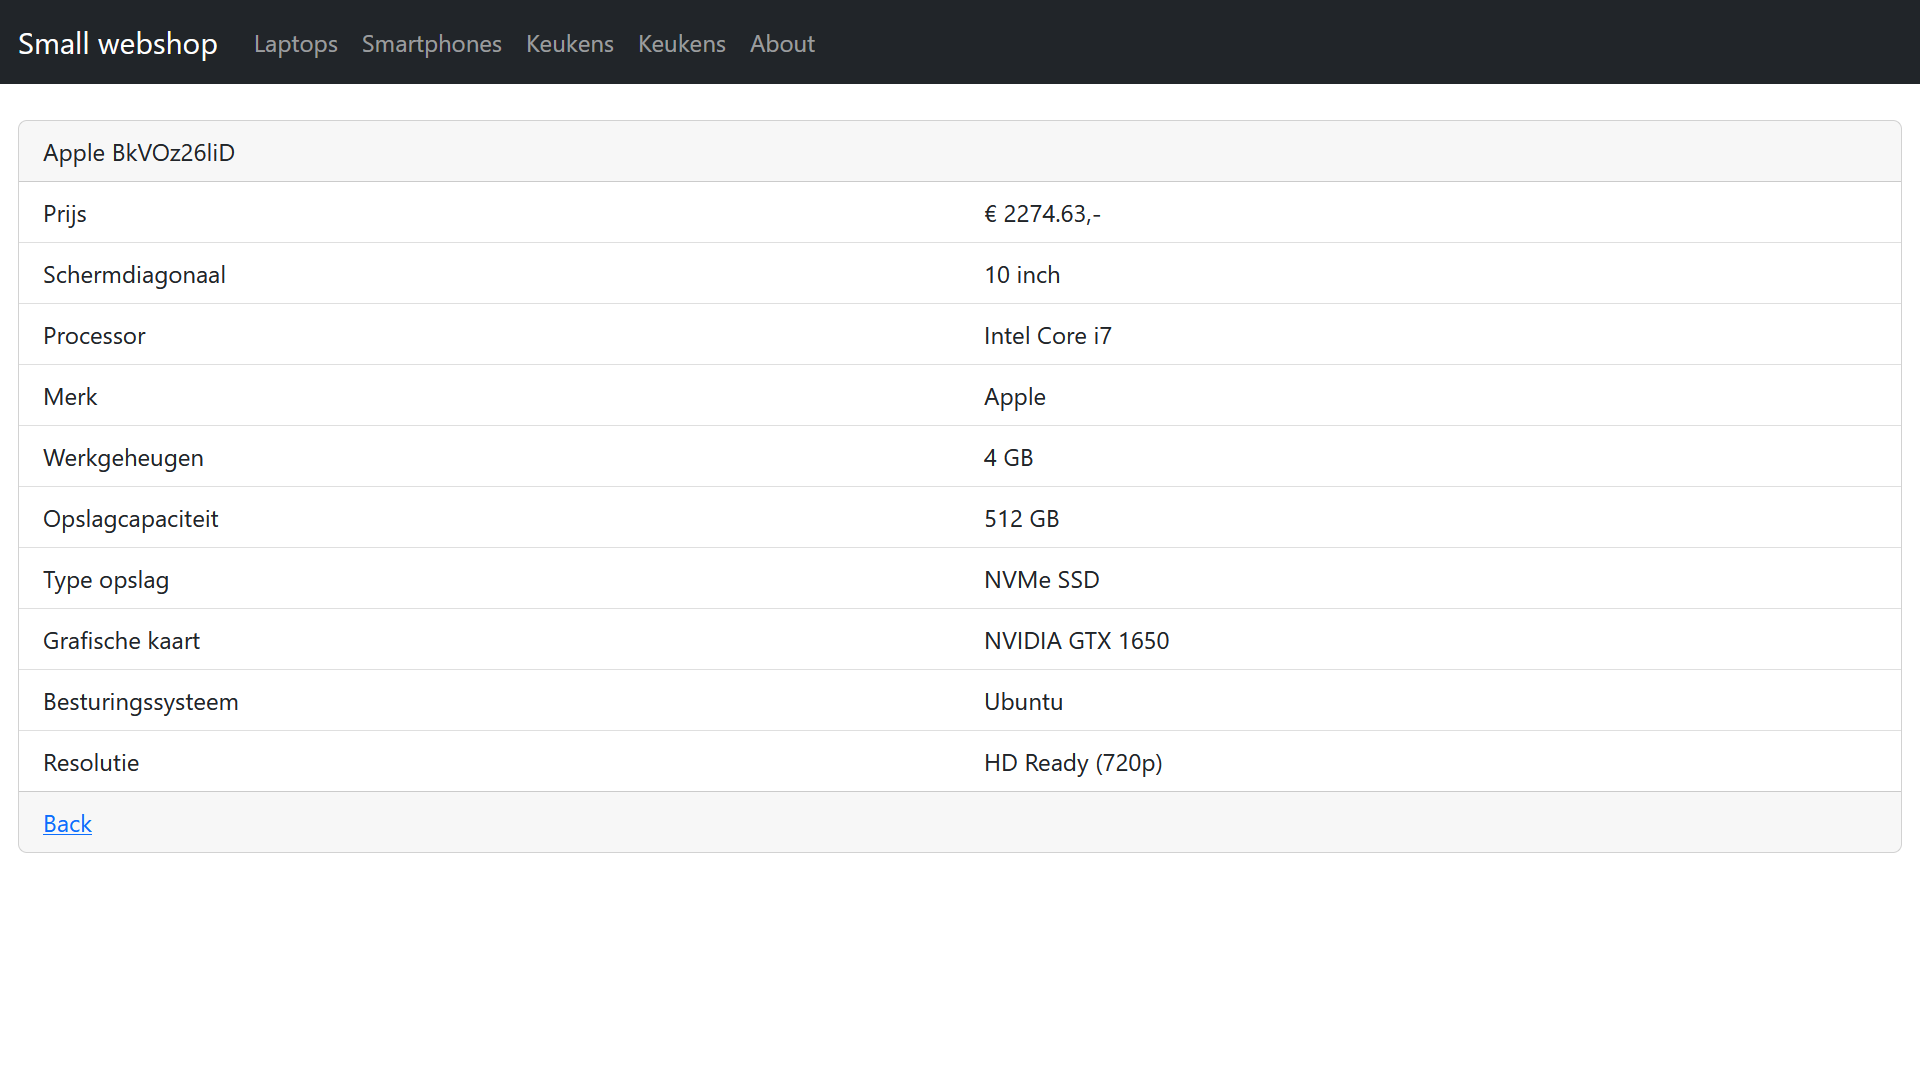Viewport: 1920px width, 1080px height.
Task: Open the Laptops menu item
Action: coord(295,44)
